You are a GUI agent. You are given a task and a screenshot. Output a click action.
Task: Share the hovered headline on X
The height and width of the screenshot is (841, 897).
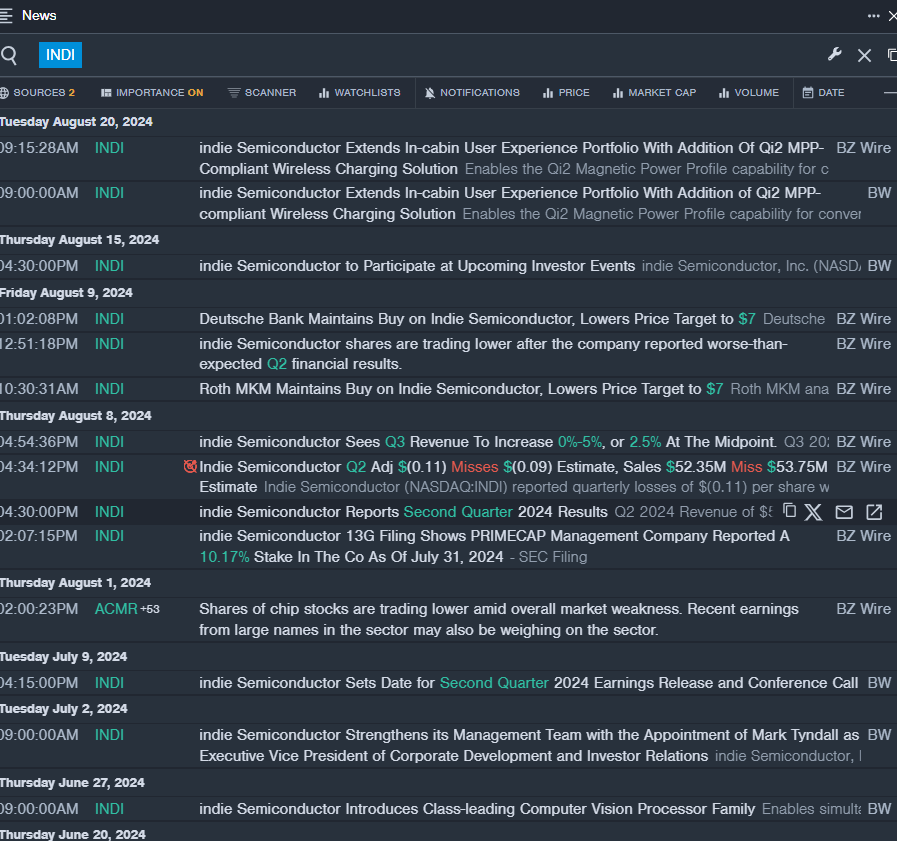coord(814,512)
